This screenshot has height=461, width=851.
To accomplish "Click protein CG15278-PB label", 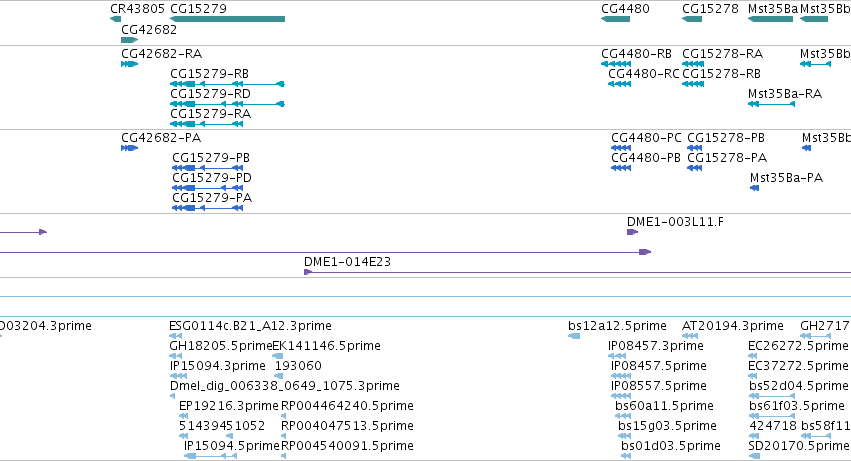I will pyautogui.click(x=726, y=138).
